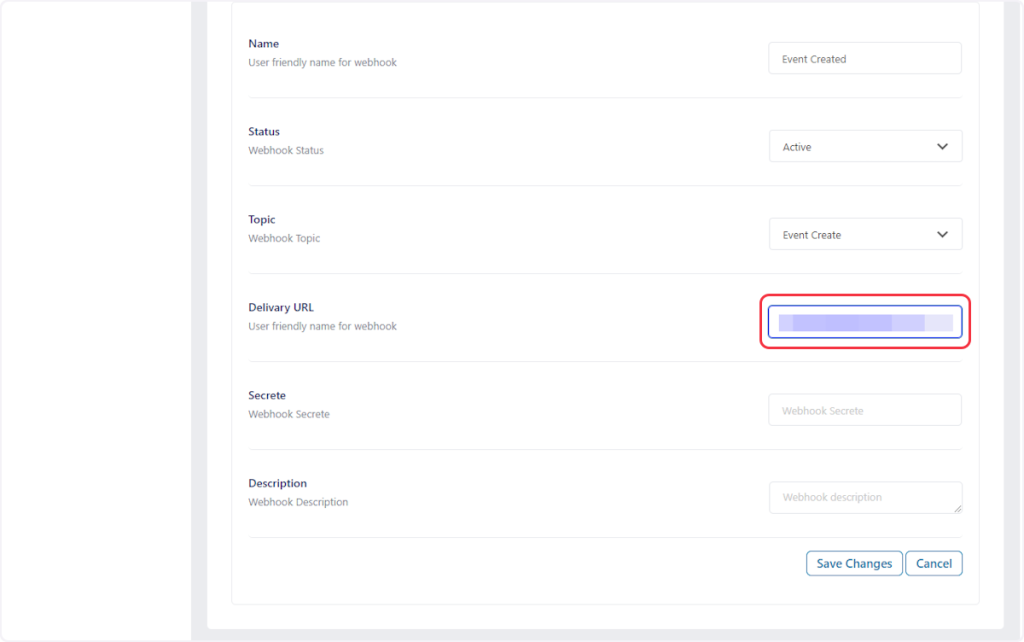Viewport: 1024px width, 642px height.
Task: Click the bold Status label
Action: pyautogui.click(x=264, y=132)
